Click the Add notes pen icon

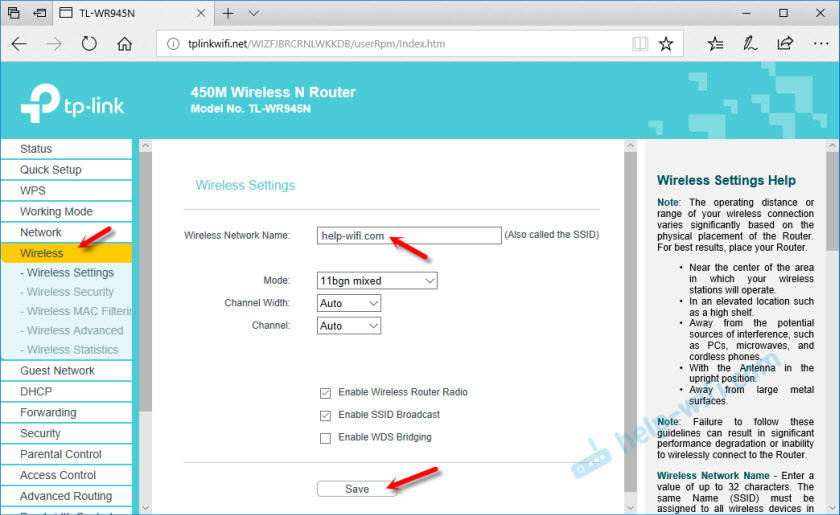[750, 44]
